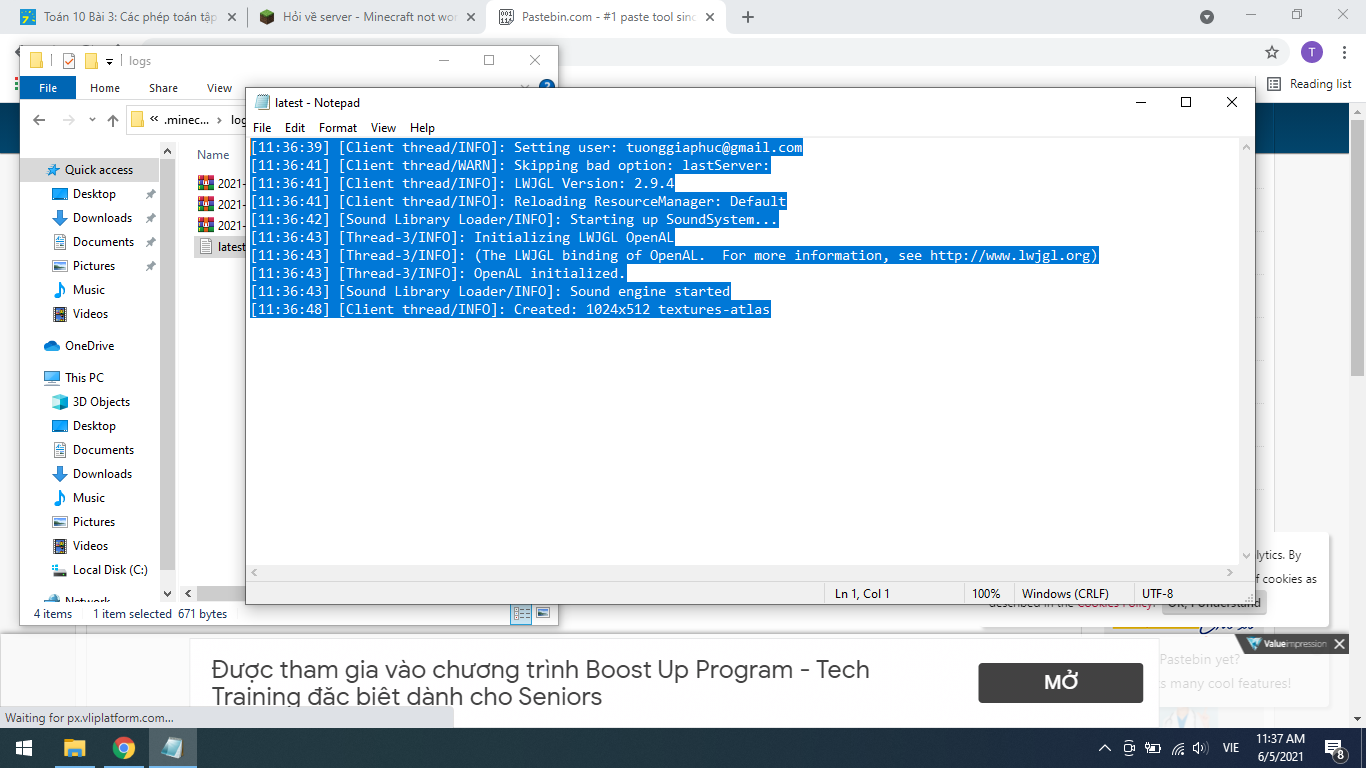
Task: Open File Explorer from the taskbar
Action: coord(74,748)
